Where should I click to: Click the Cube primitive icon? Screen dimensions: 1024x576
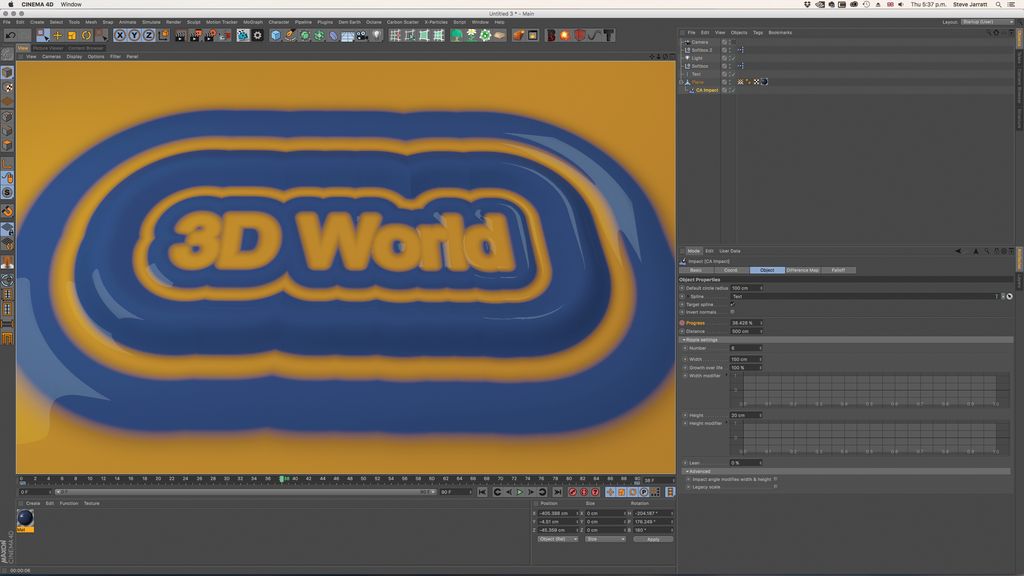(275, 36)
